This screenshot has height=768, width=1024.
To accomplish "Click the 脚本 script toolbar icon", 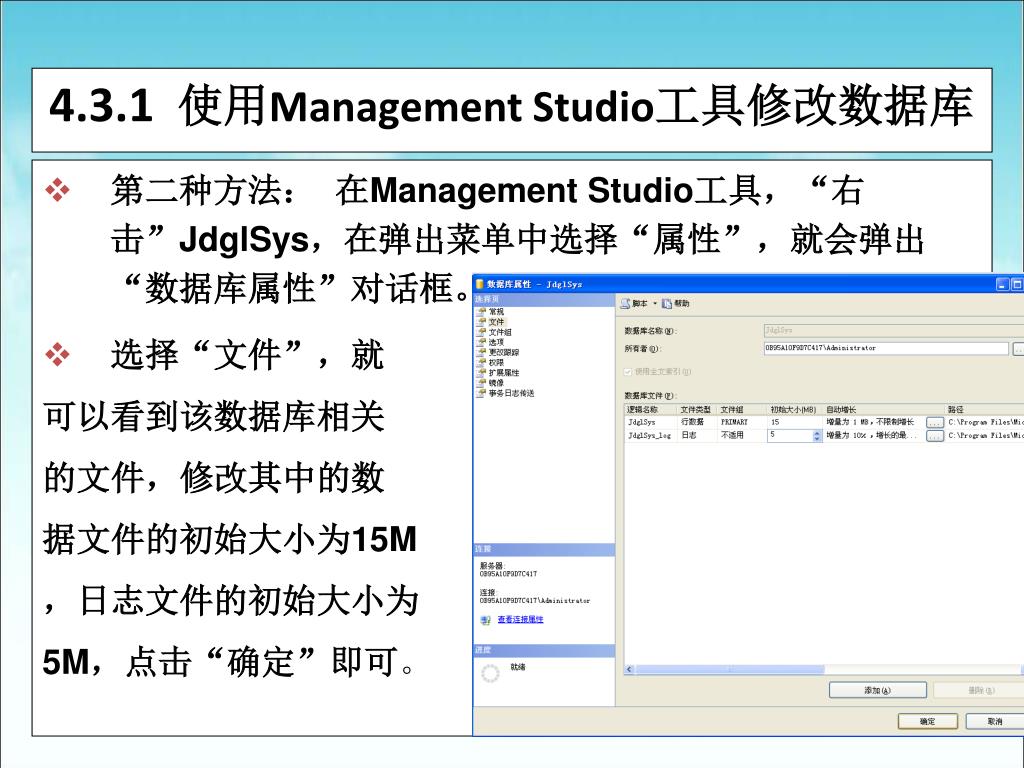I will coord(625,304).
